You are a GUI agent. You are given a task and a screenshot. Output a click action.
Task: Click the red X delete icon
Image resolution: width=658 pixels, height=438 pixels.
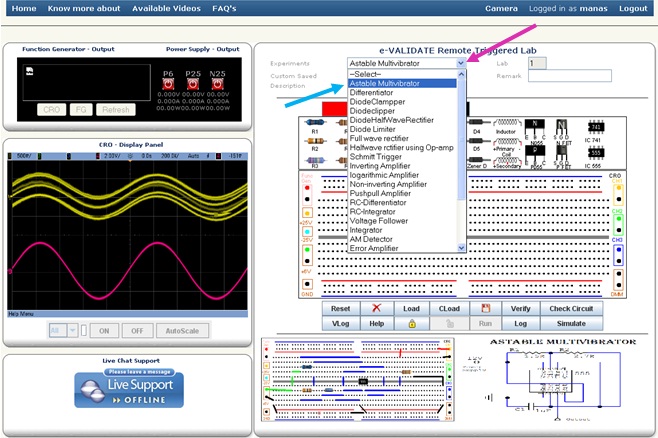(376, 309)
